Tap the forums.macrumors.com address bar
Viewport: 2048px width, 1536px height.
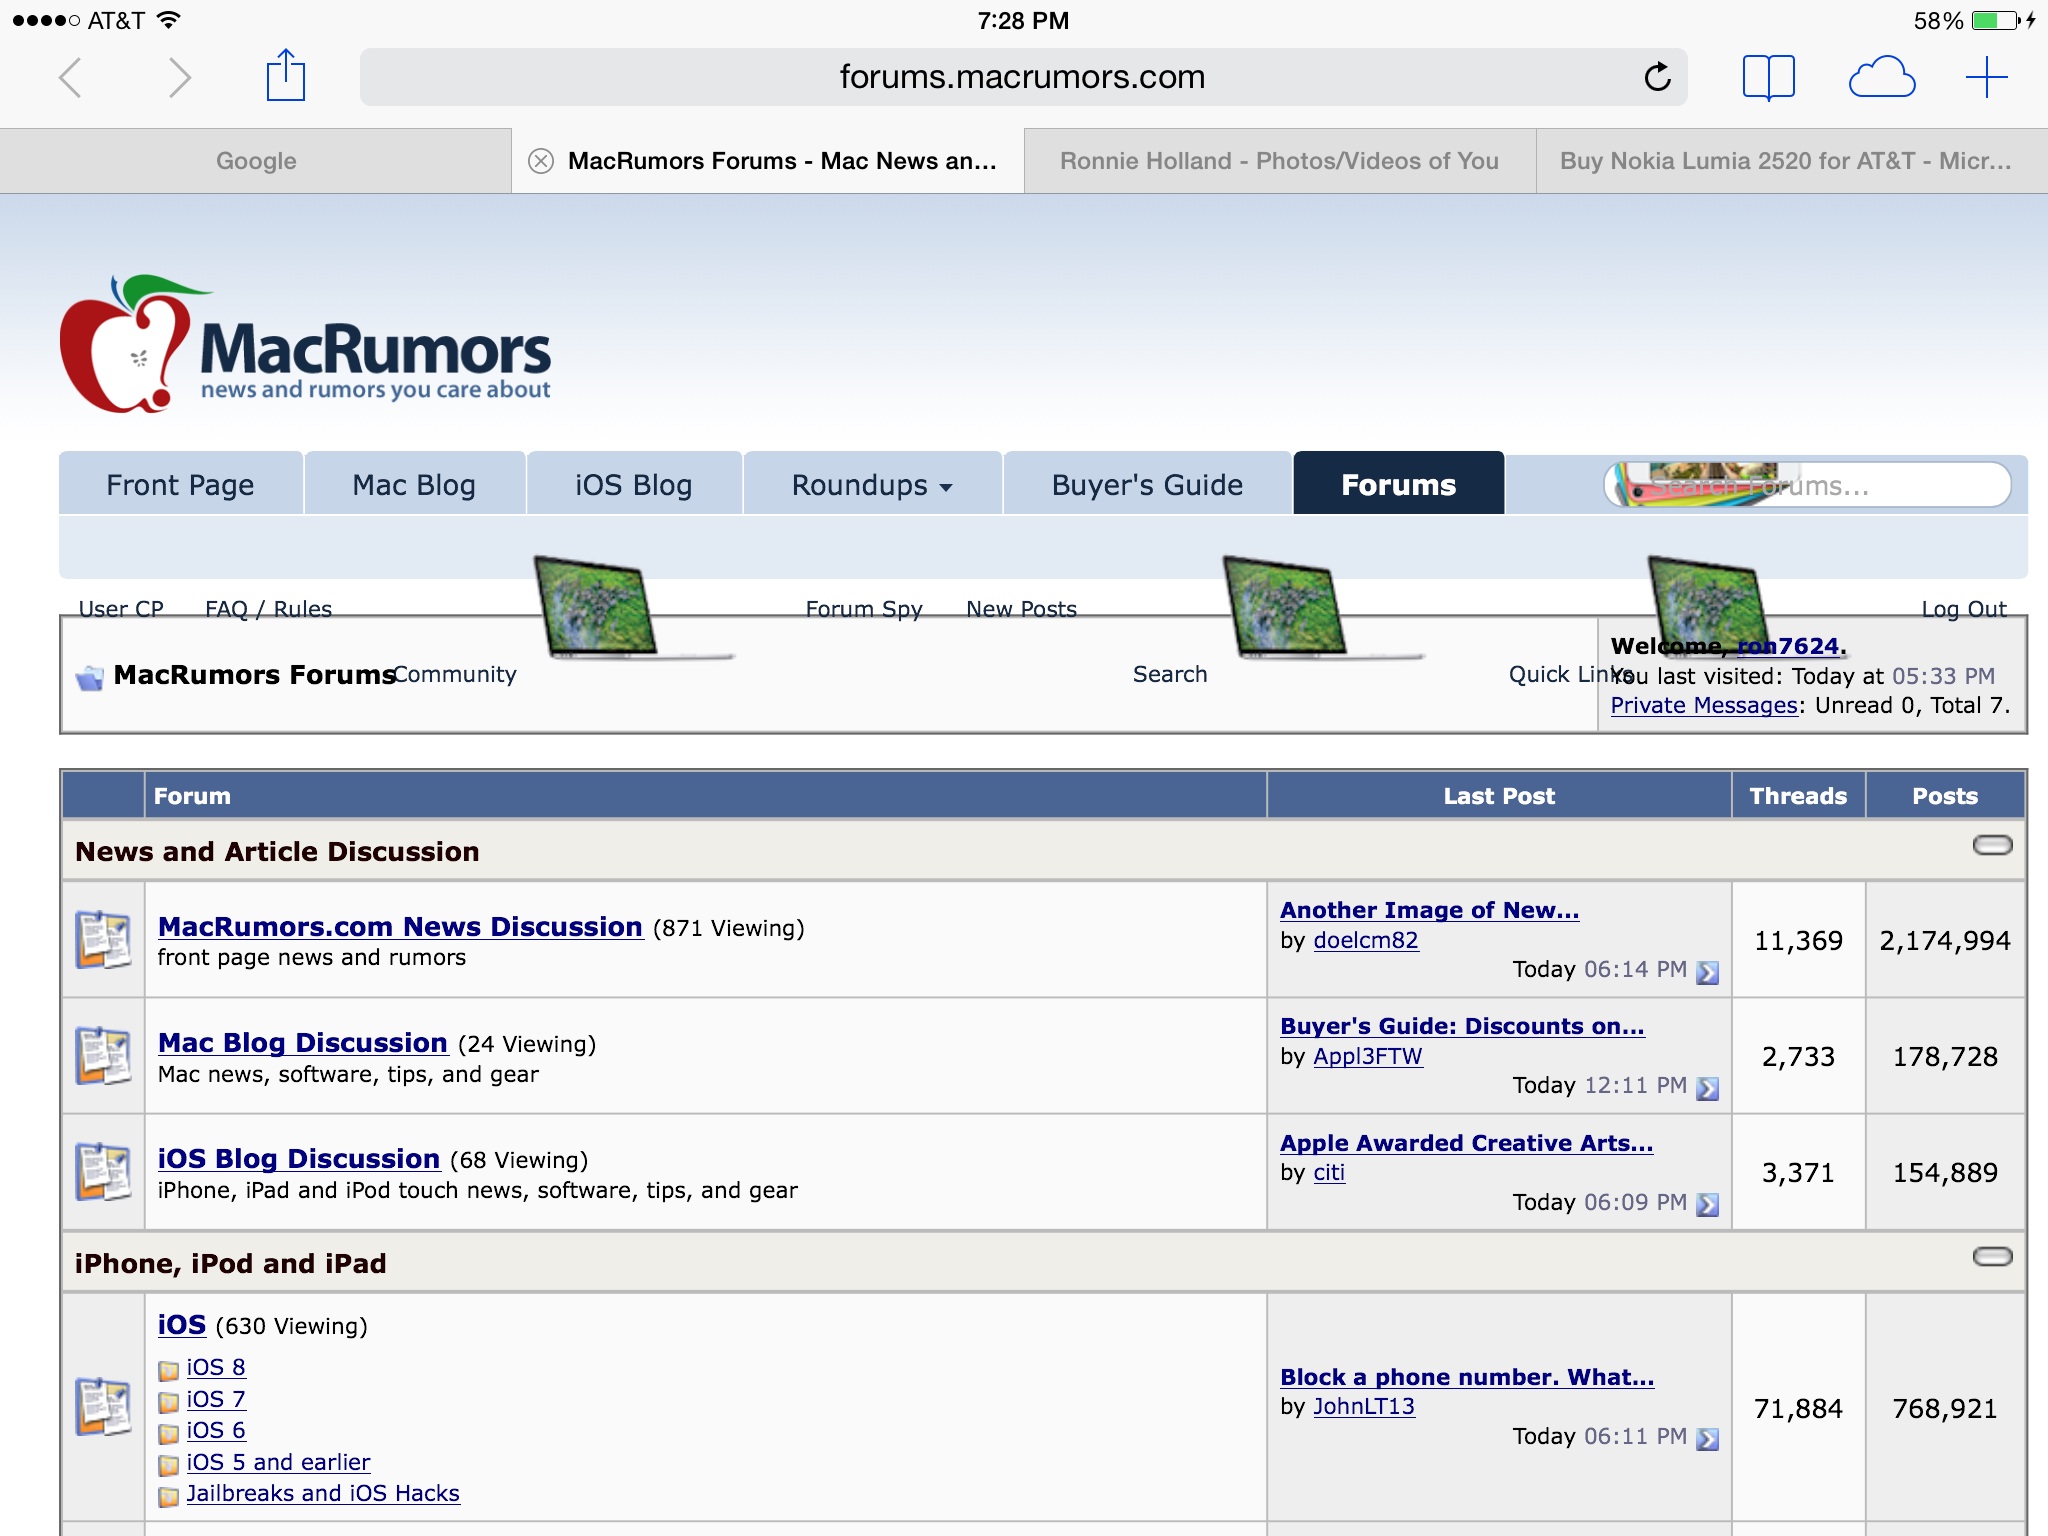click(1020, 77)
